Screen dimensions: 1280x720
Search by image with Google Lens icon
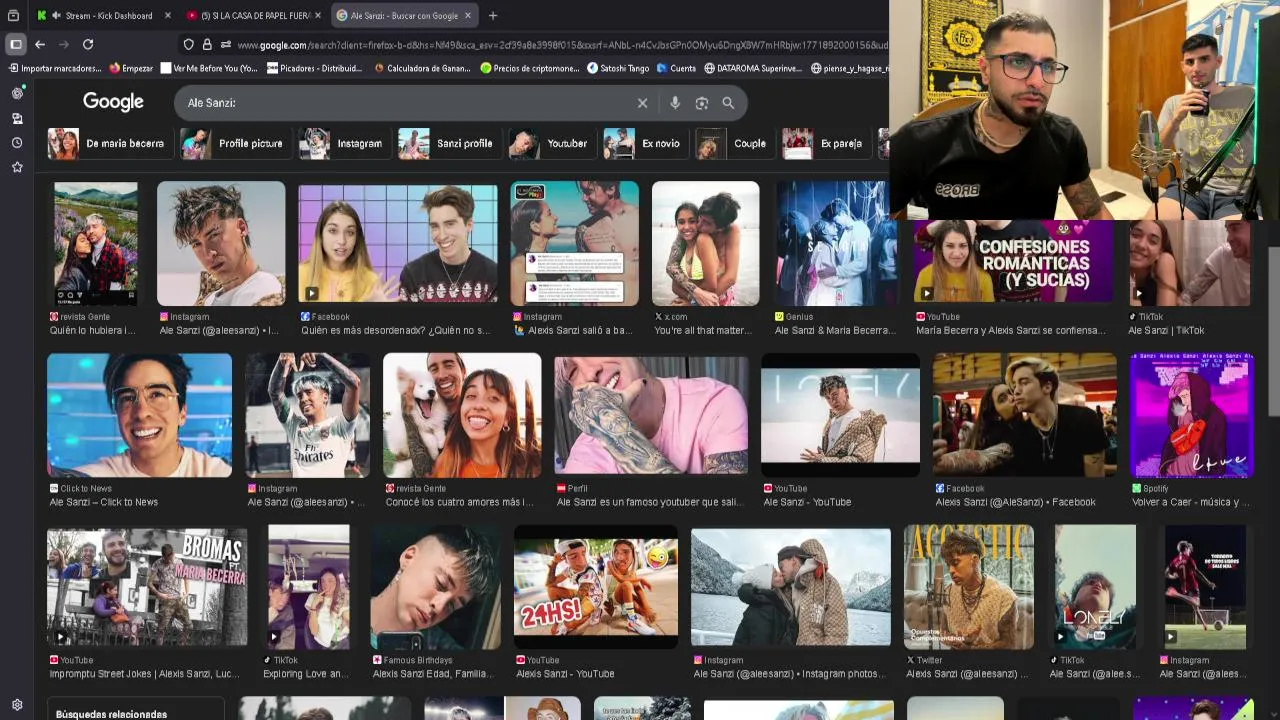(702, 103)
